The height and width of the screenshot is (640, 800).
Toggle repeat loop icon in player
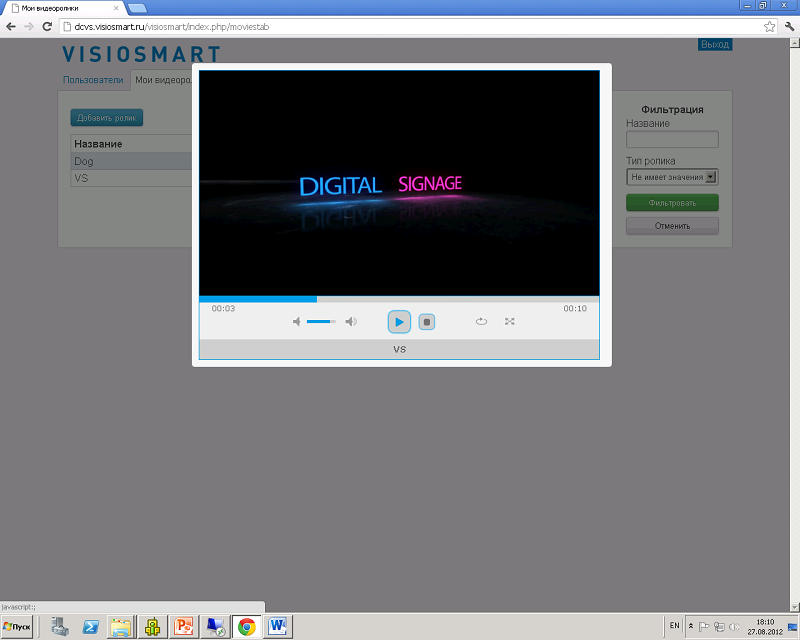click(481, 322)
